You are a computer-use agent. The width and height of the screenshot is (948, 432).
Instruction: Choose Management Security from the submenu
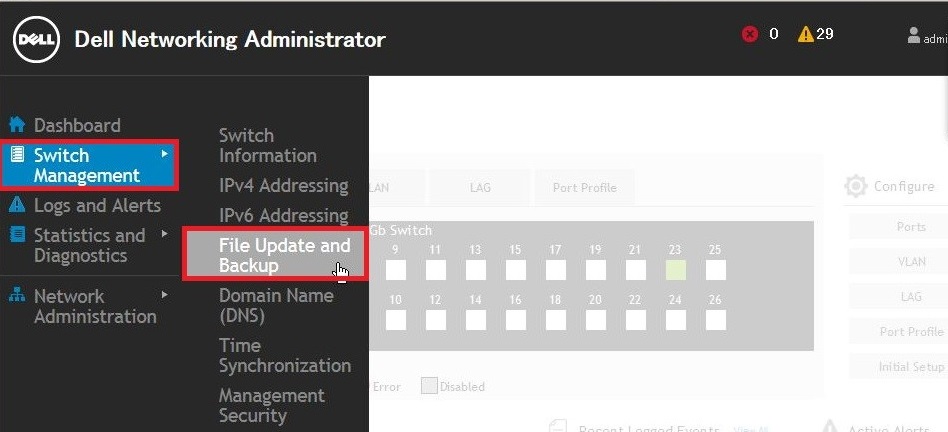[271, 405]
